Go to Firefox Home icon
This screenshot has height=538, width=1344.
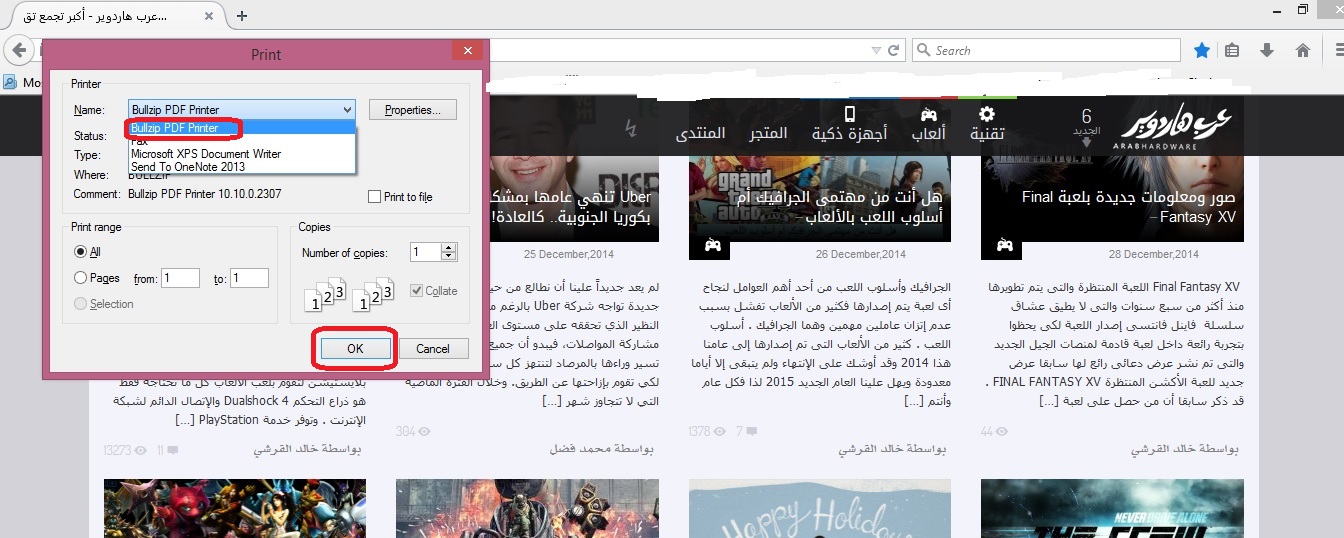[1303, 50]
